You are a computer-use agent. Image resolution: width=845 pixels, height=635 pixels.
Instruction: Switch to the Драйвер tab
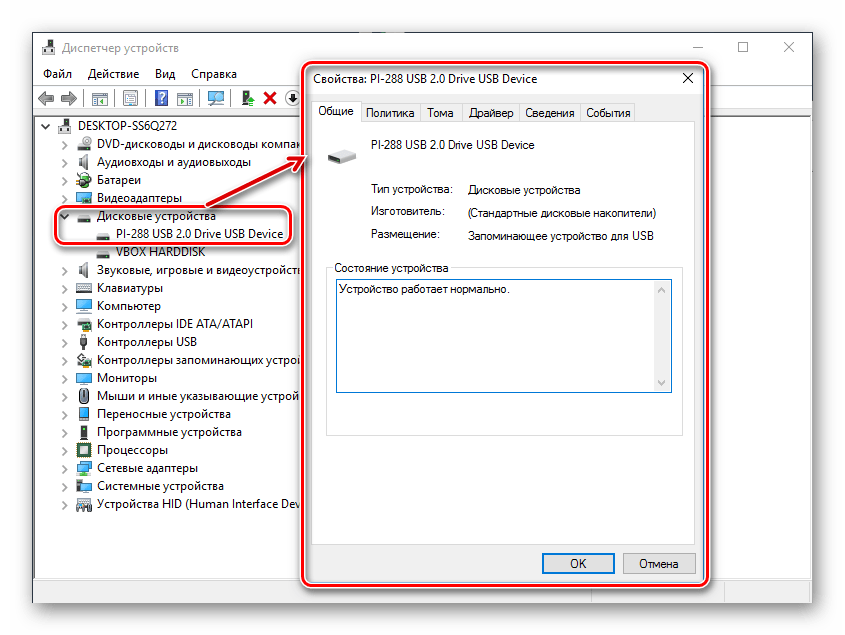coord(491,113)
